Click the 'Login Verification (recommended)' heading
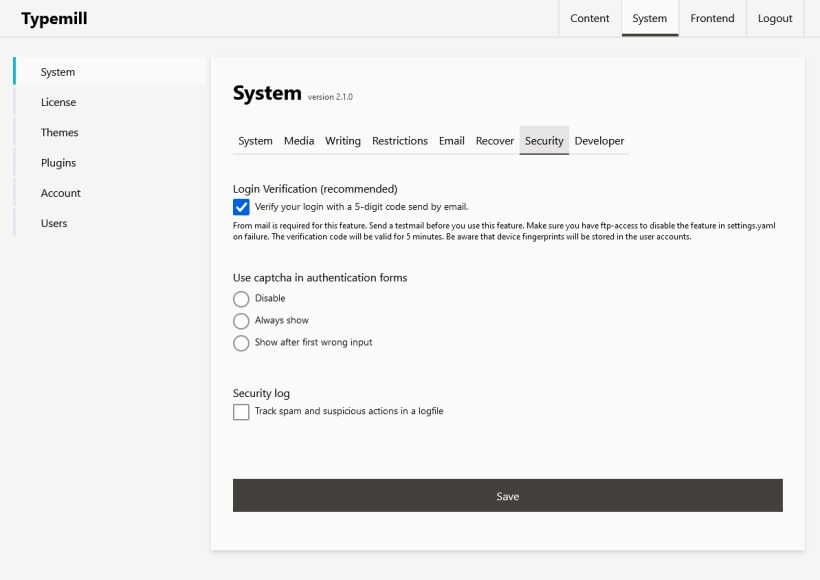Image resolution: width=820 pixels, height=580 pixels. point(315,189)
